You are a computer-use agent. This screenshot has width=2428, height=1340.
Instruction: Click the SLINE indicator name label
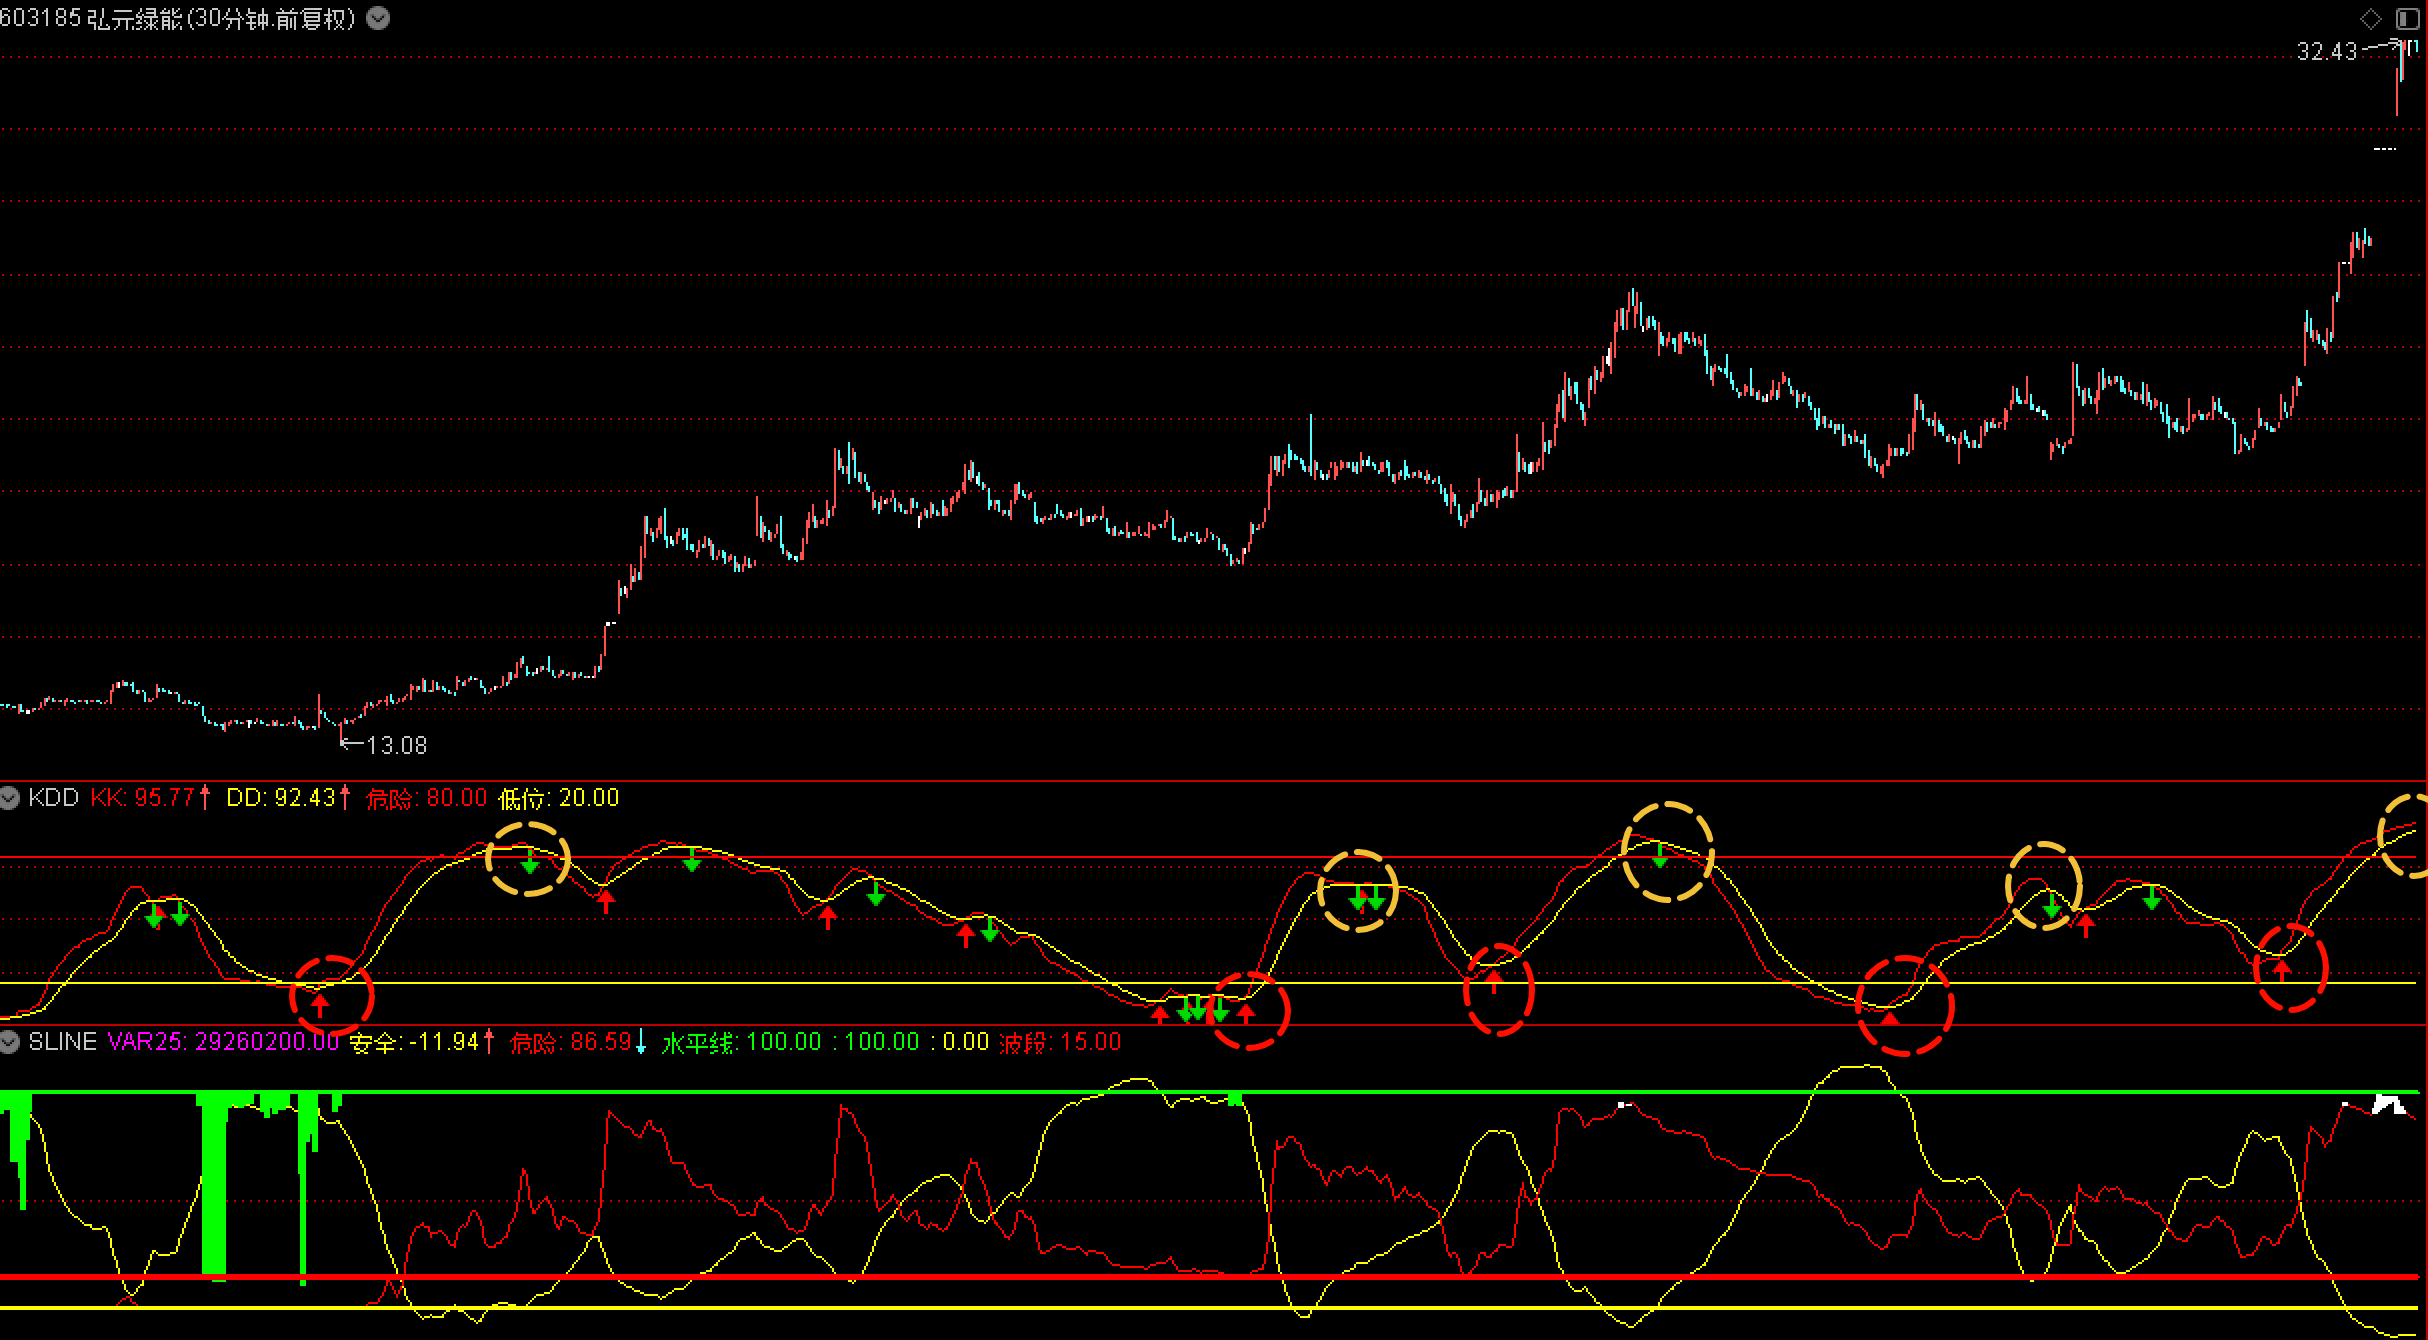[62, 1042]
